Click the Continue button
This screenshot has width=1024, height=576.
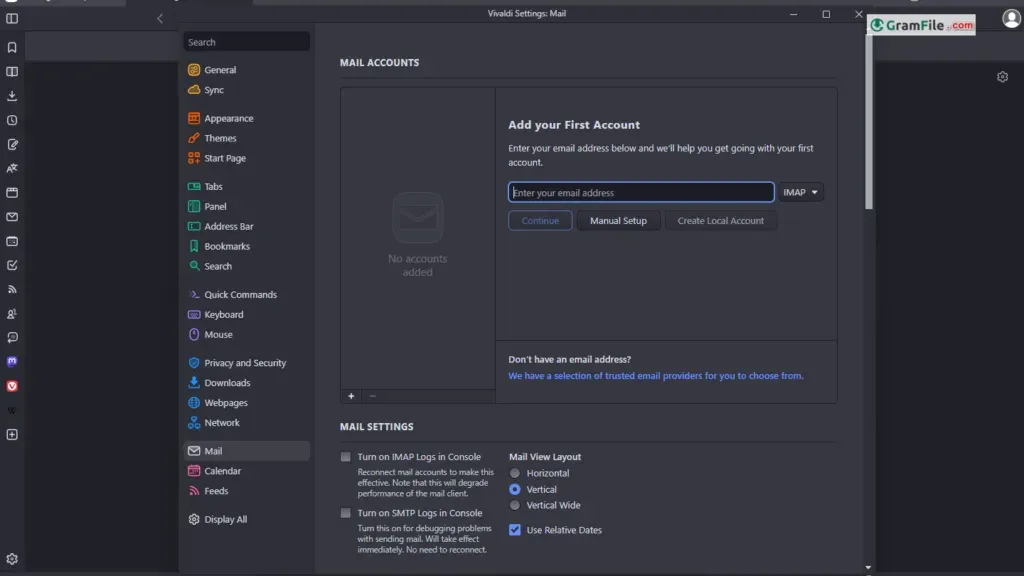point(540,221)
